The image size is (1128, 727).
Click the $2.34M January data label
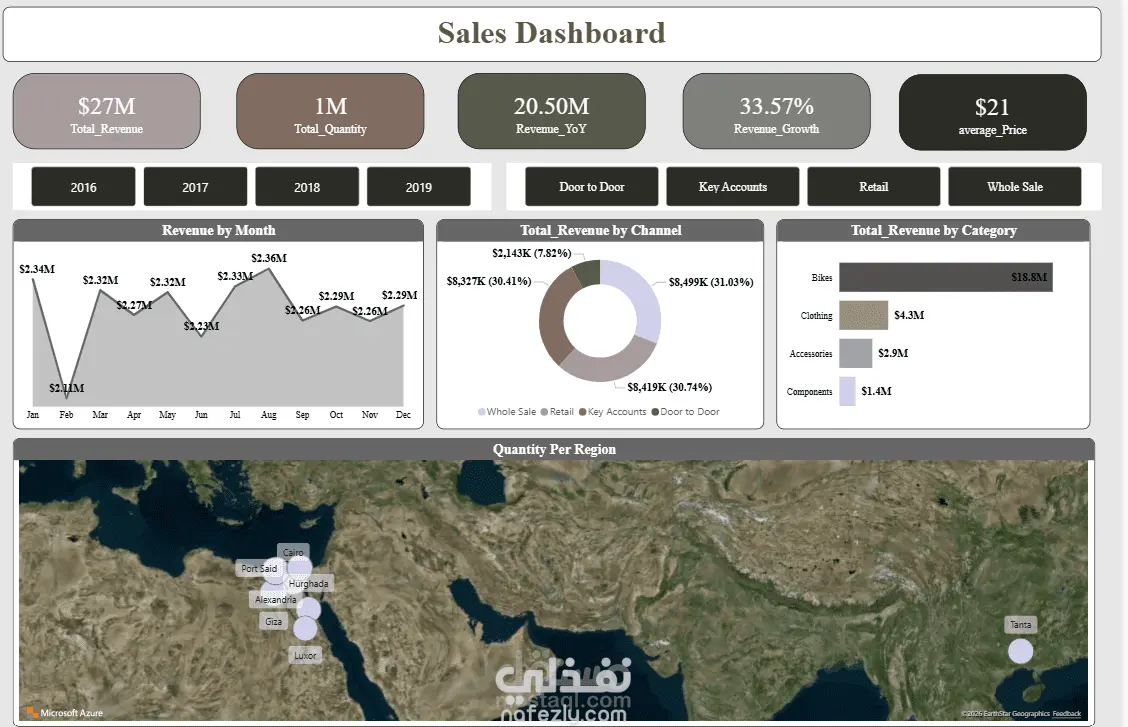click(x=37, y=269)
